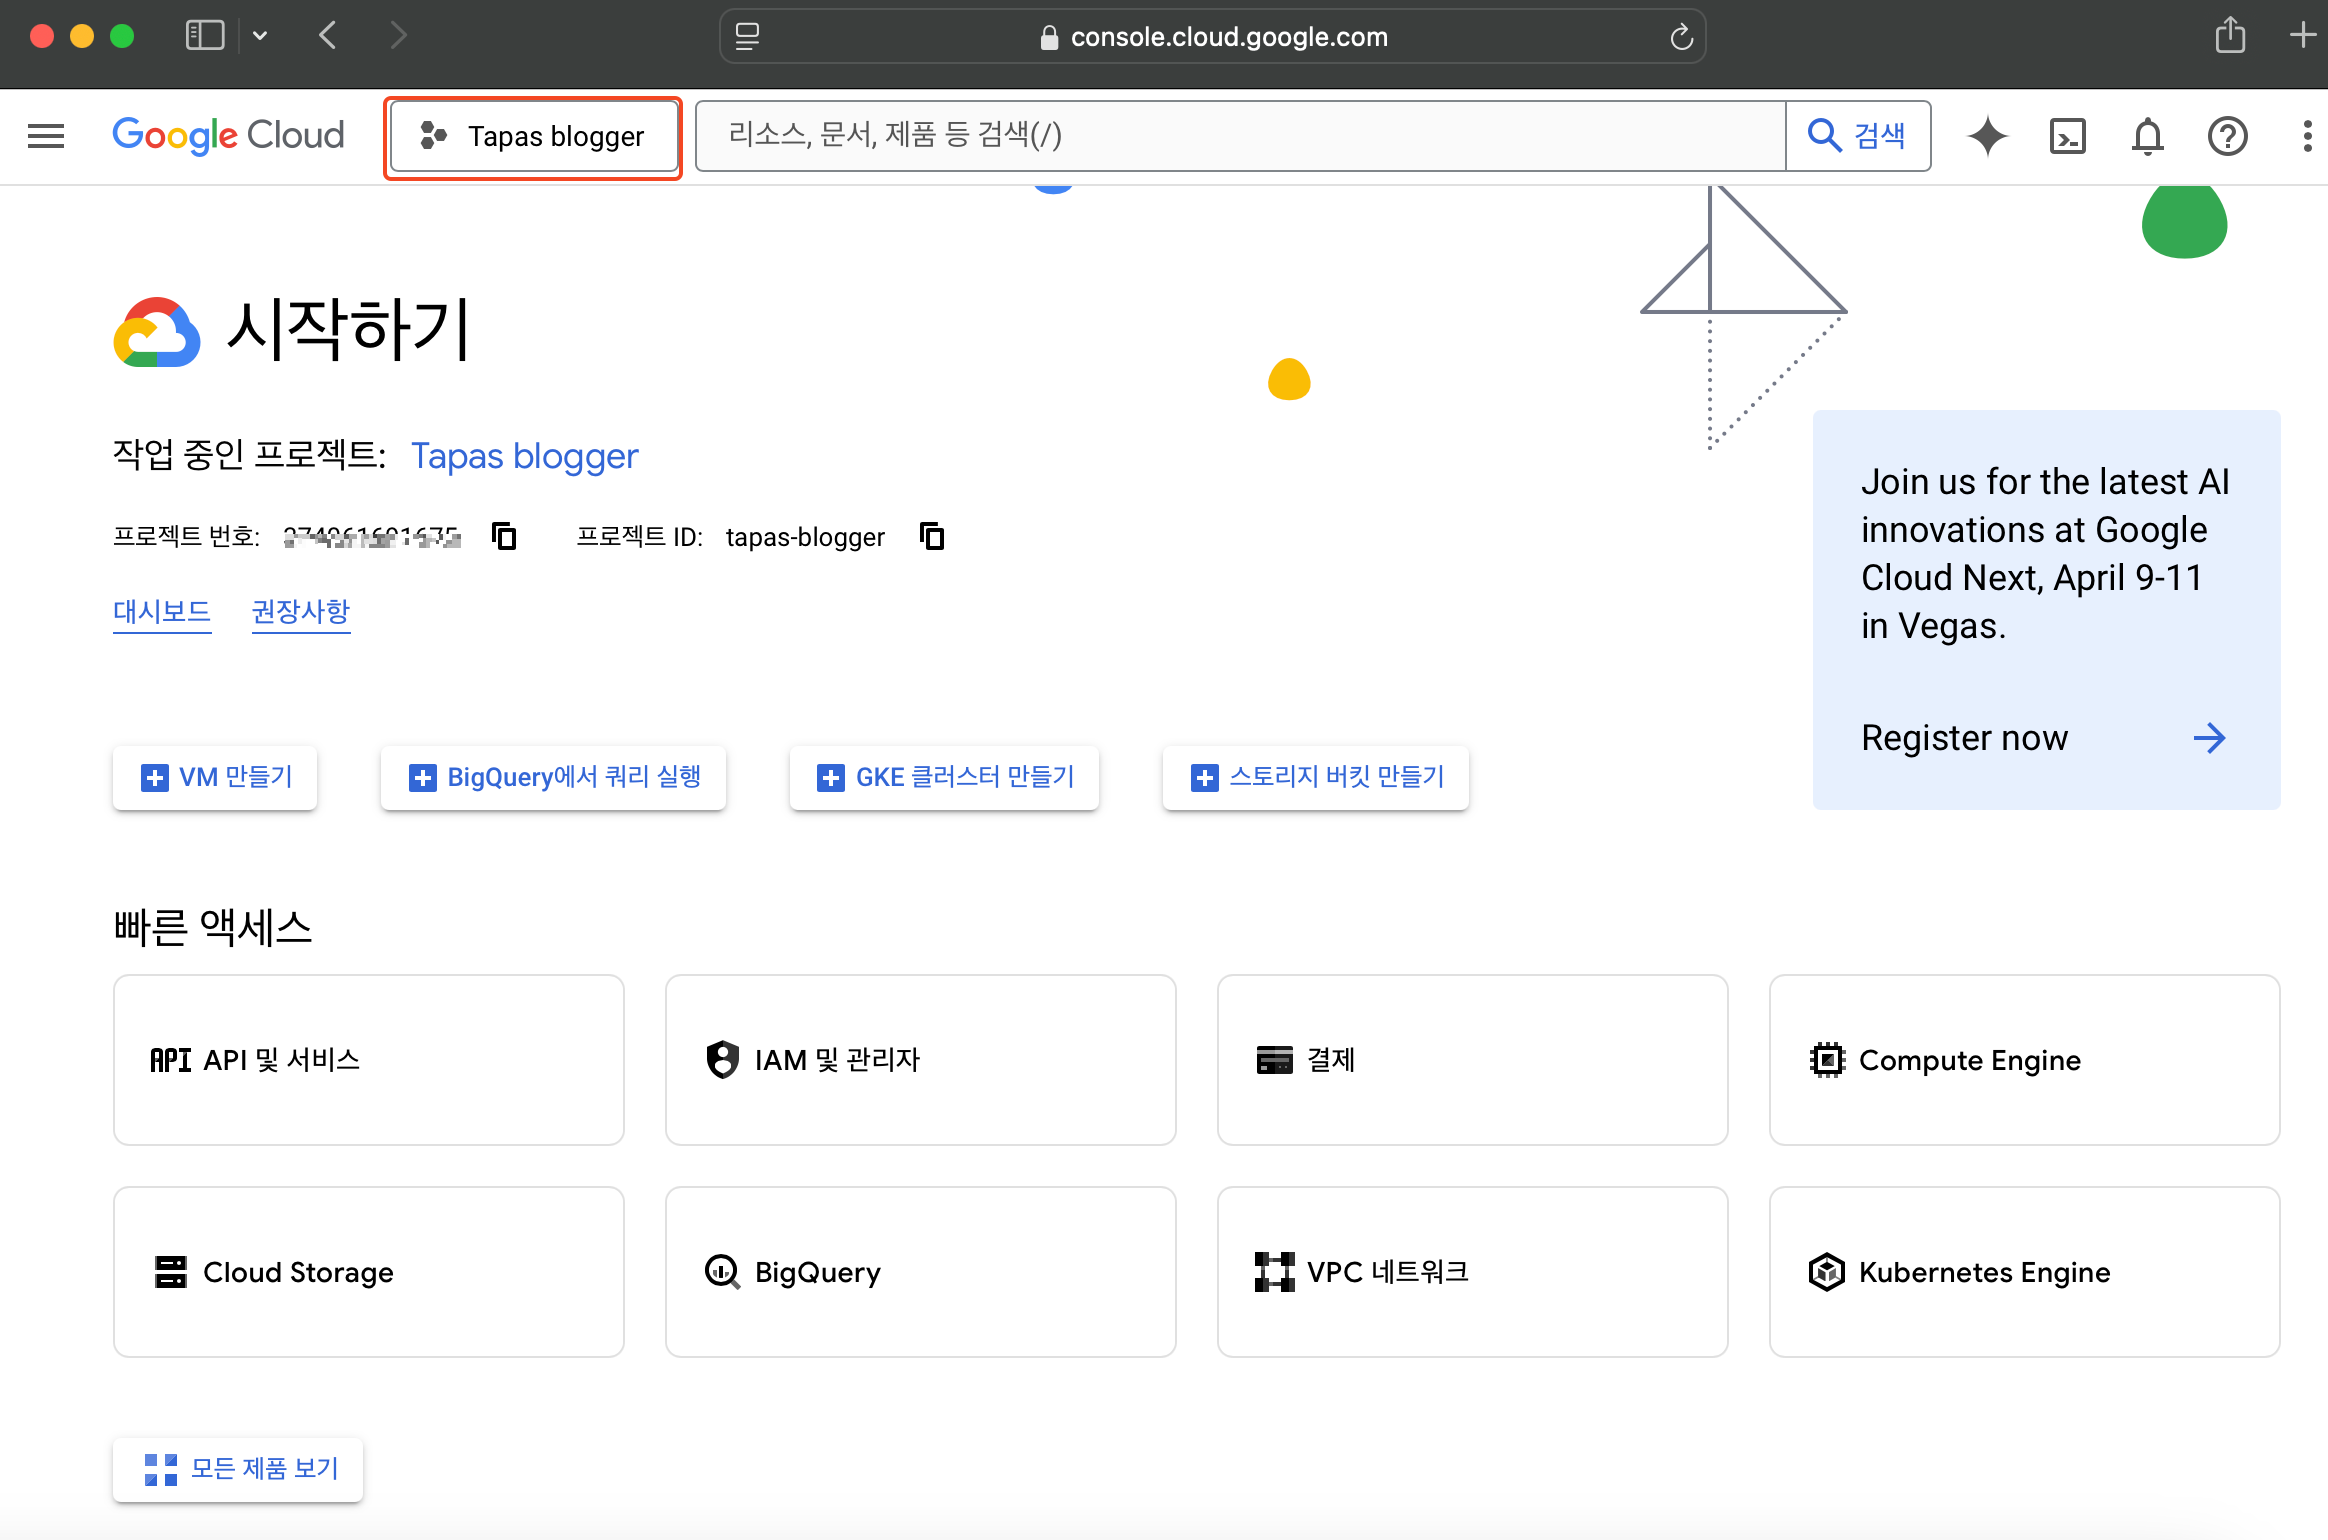Viewport: 2328px width, 1540px height.
Task: Copy the project number to clipboard
Action: pyautogui.click(x=505, y=537)
